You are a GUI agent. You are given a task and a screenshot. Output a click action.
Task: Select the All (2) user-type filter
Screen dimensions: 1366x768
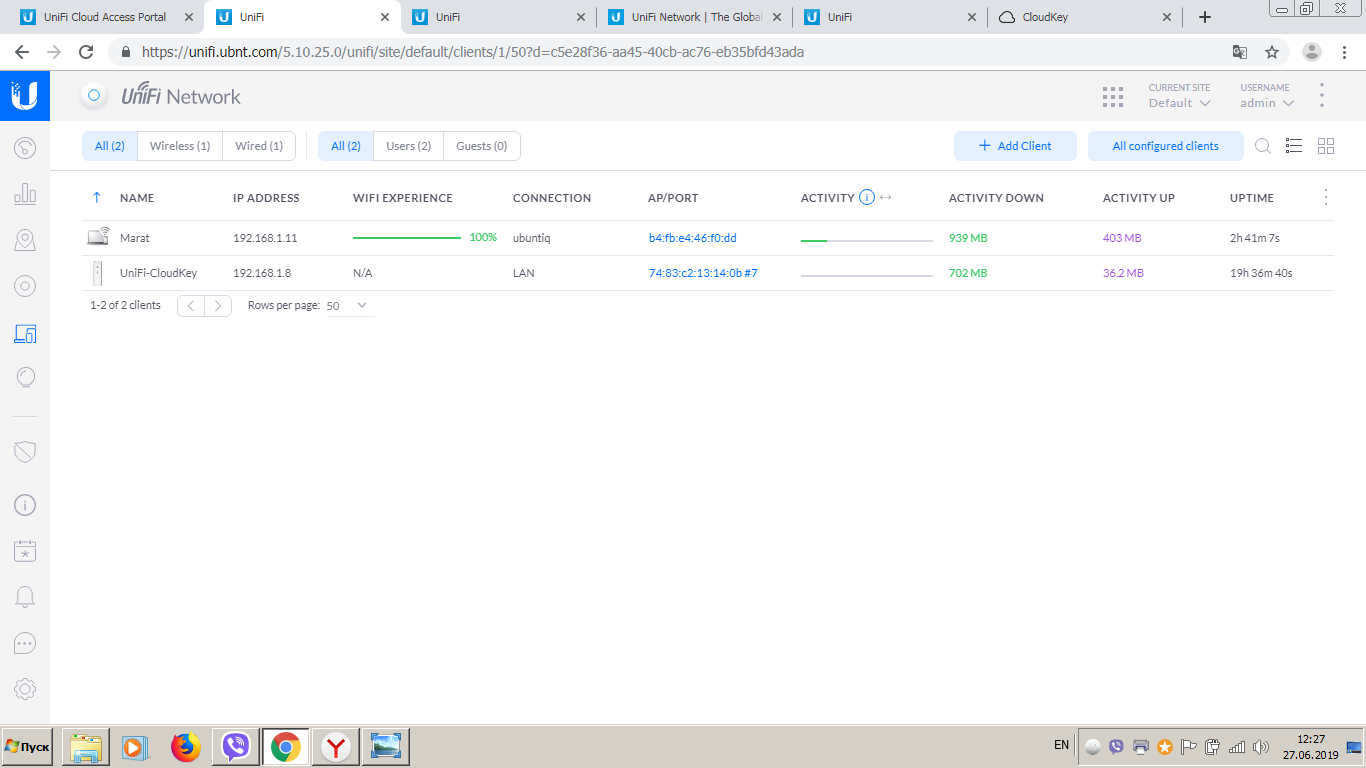pos(346,146)
